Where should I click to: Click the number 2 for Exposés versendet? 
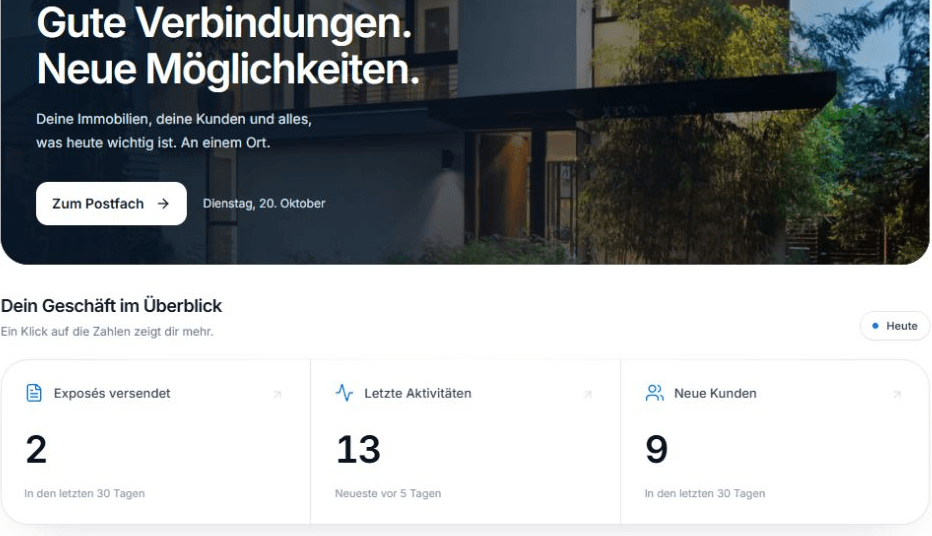click(36, 449)
